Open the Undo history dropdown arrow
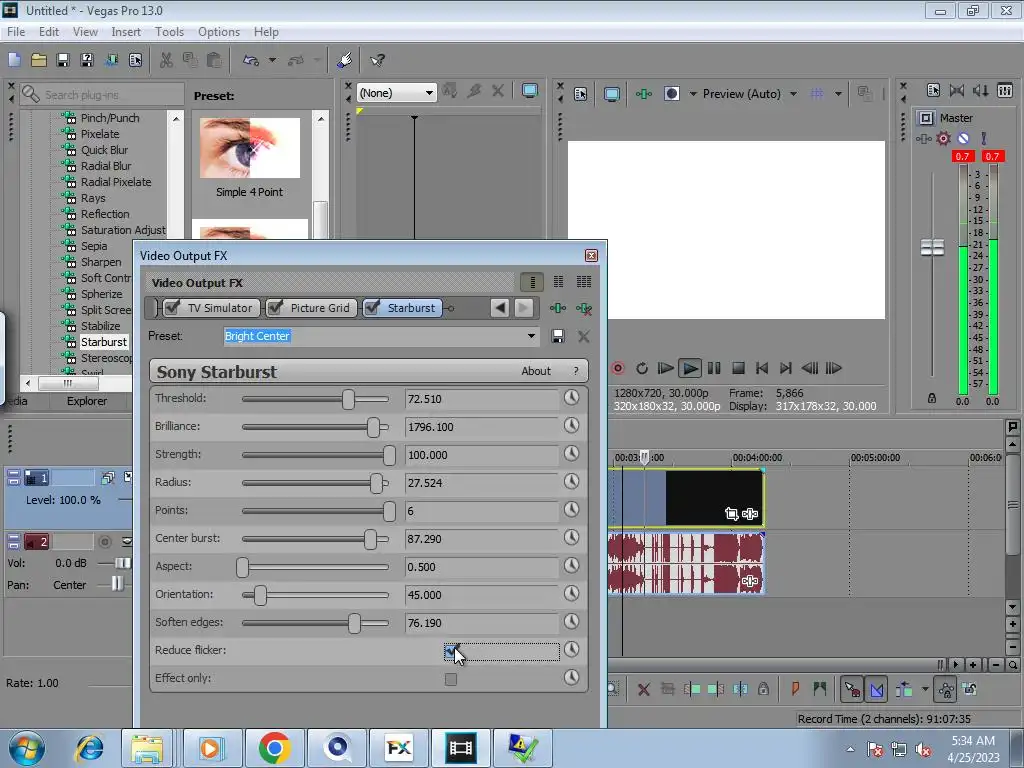Image resolution: width=1024 pixels, height=768 pixels. (x=272, y=60)
